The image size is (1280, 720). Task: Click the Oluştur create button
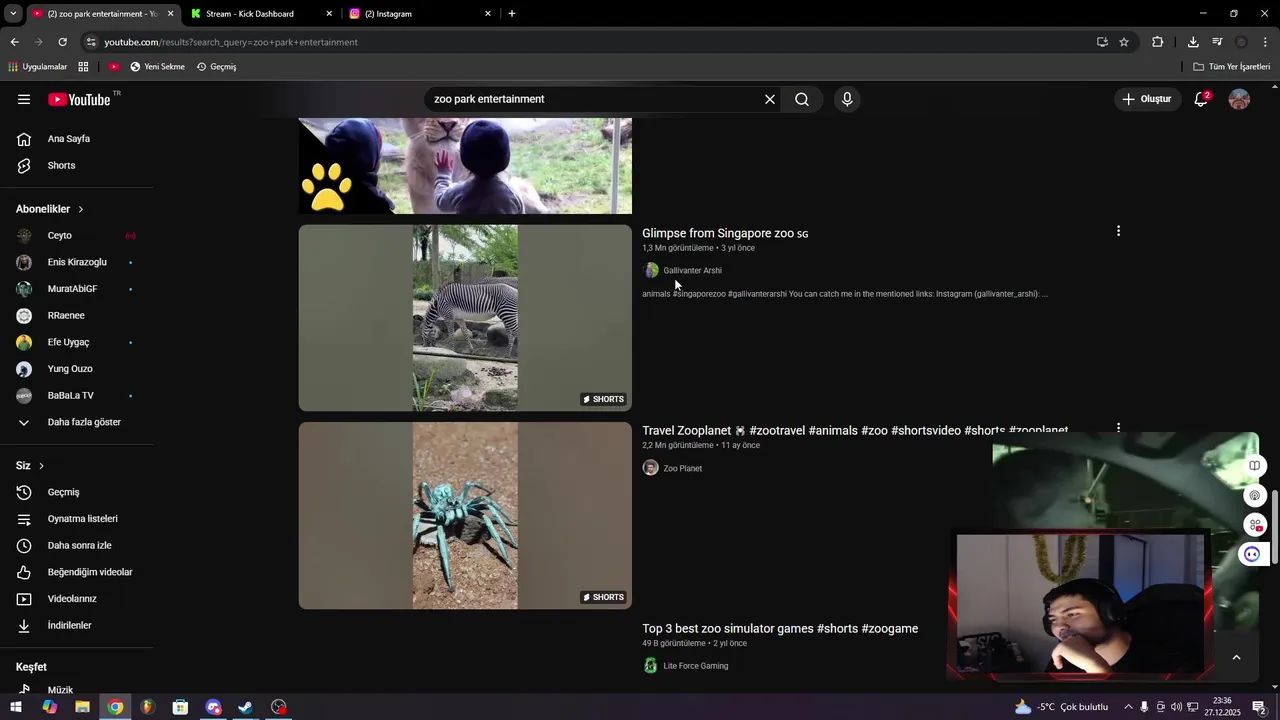pos(1146,99)
